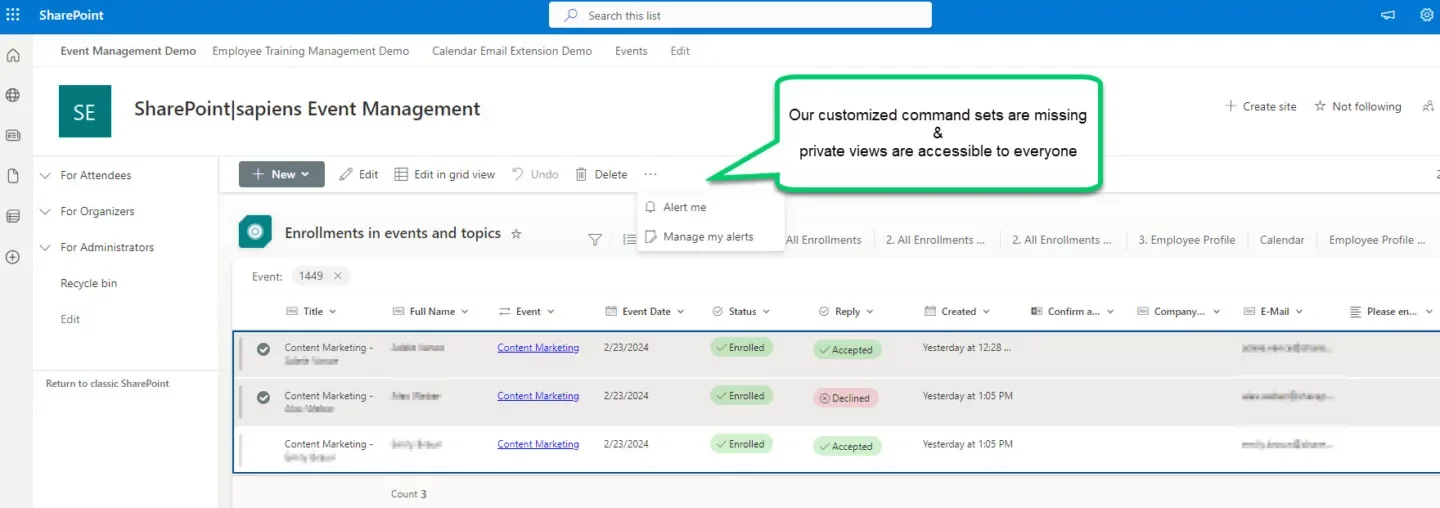
Task: Deselect the Declined row check circle
Action: (x=263, y=397)
